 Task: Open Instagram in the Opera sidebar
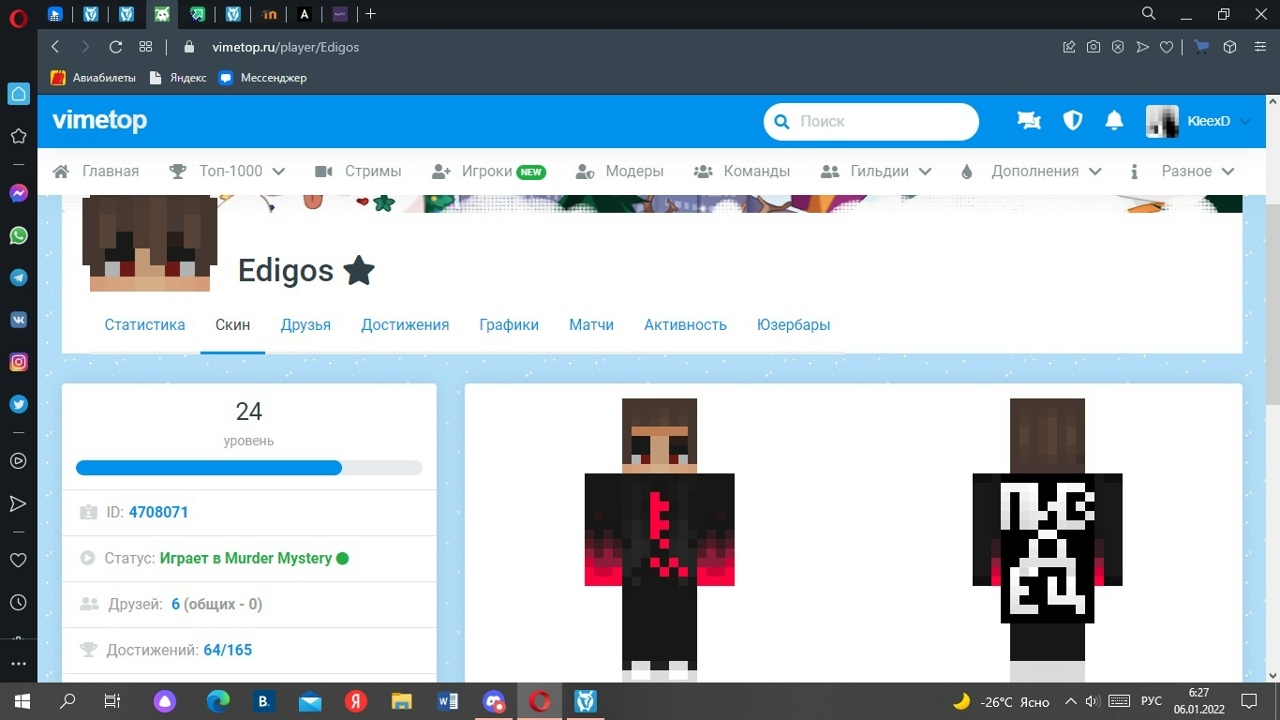[18, 362]
